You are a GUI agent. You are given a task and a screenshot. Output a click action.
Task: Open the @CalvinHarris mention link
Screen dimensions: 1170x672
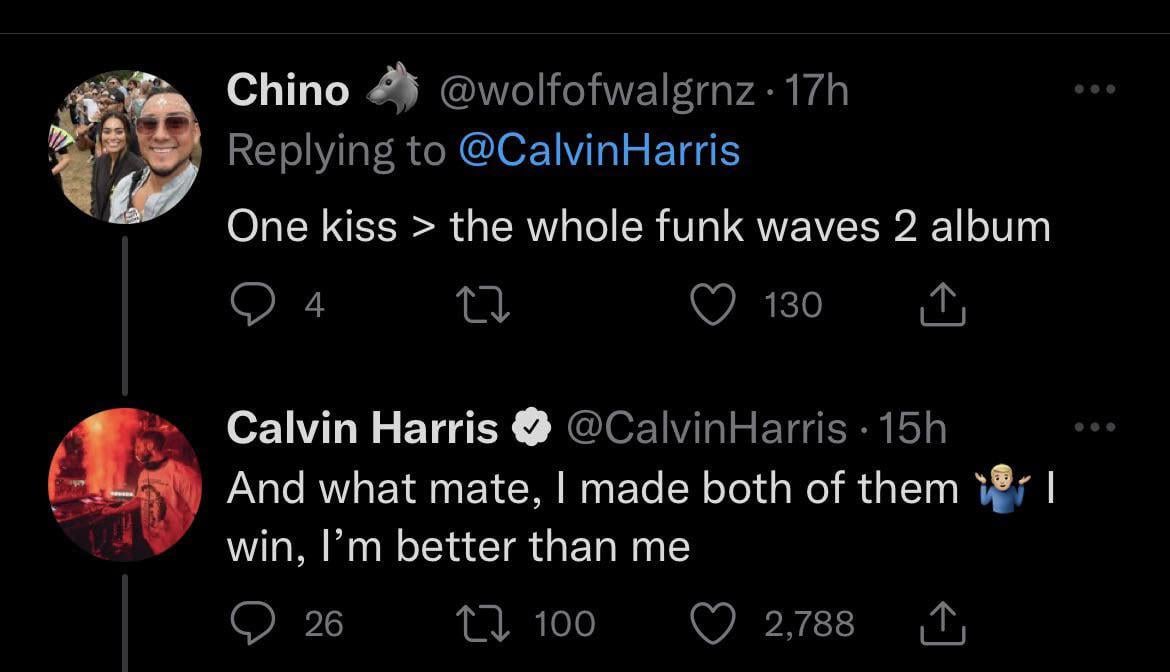[x=599, y=151]
